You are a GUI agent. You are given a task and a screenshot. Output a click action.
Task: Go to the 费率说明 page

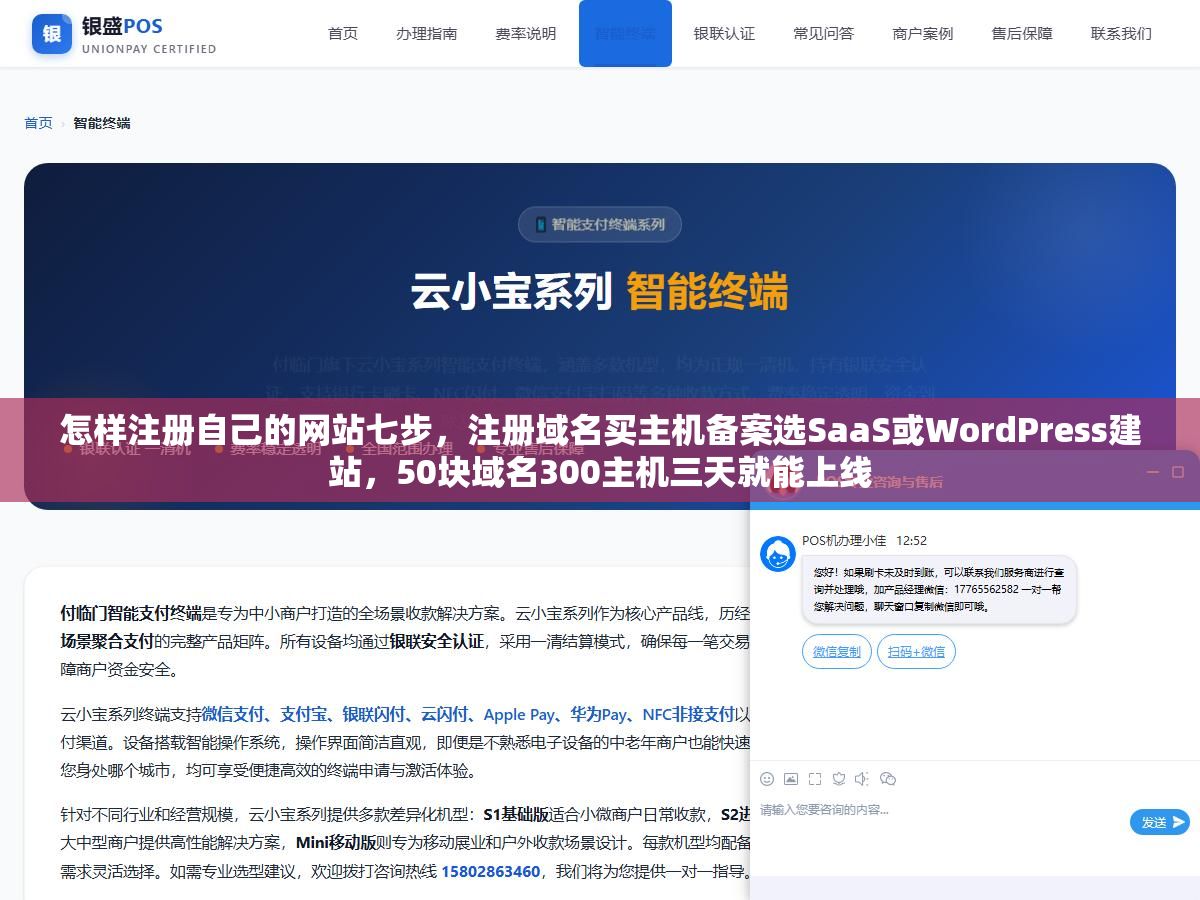pos(526,33)
